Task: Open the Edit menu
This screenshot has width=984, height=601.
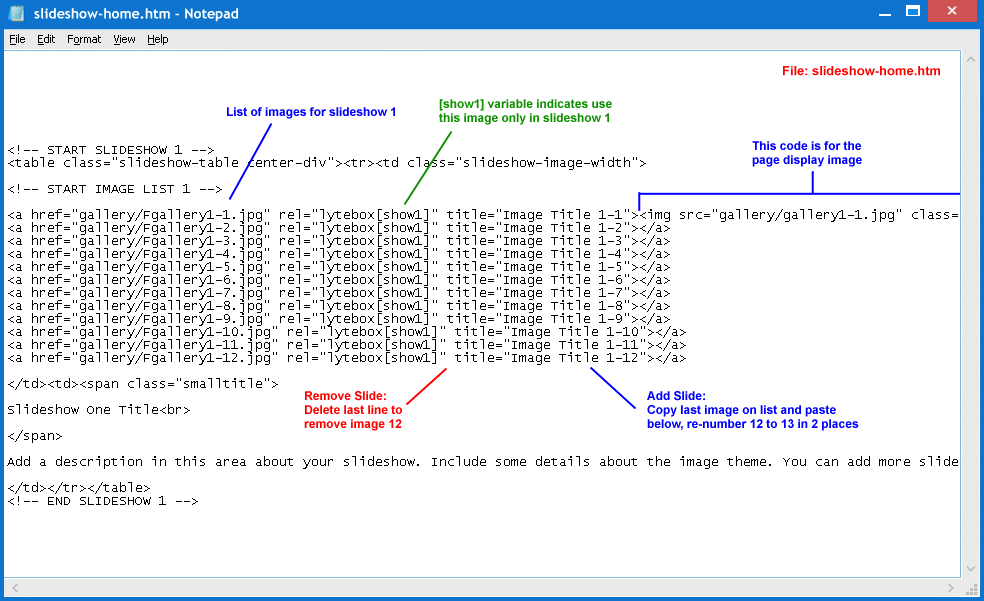Action: click(x=45, y=39)
